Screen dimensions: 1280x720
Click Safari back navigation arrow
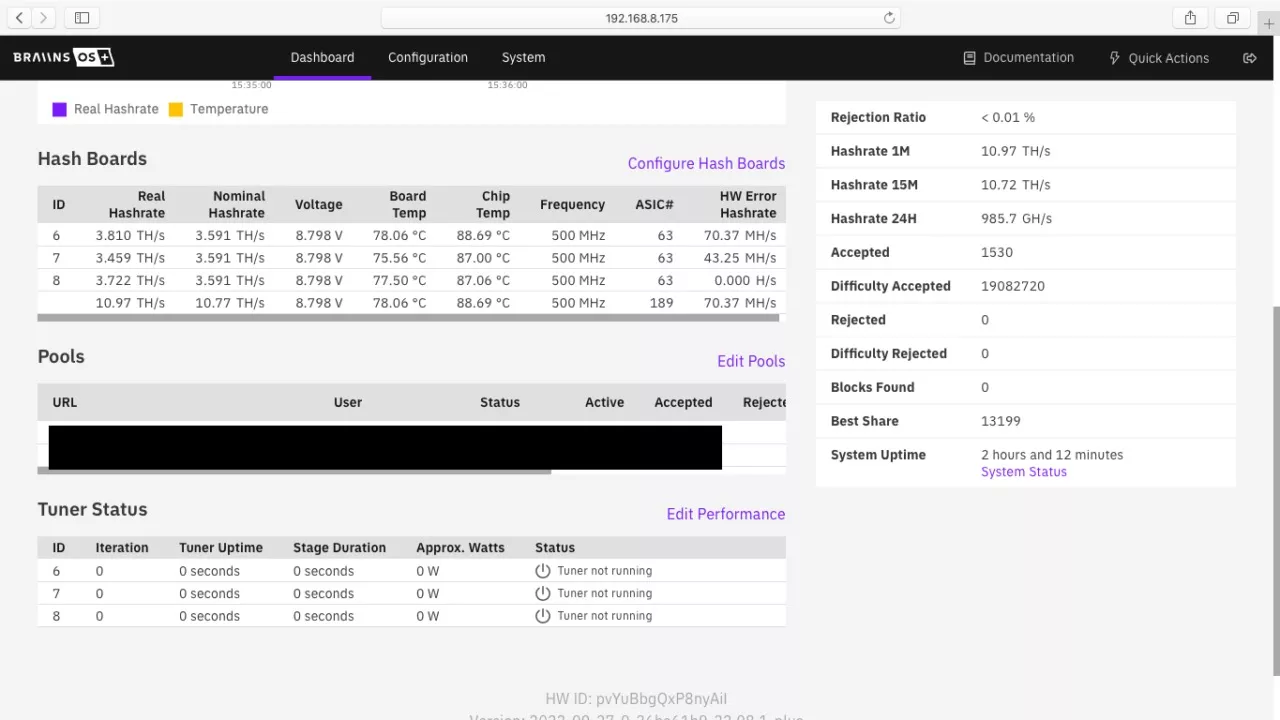coord(19,18)
